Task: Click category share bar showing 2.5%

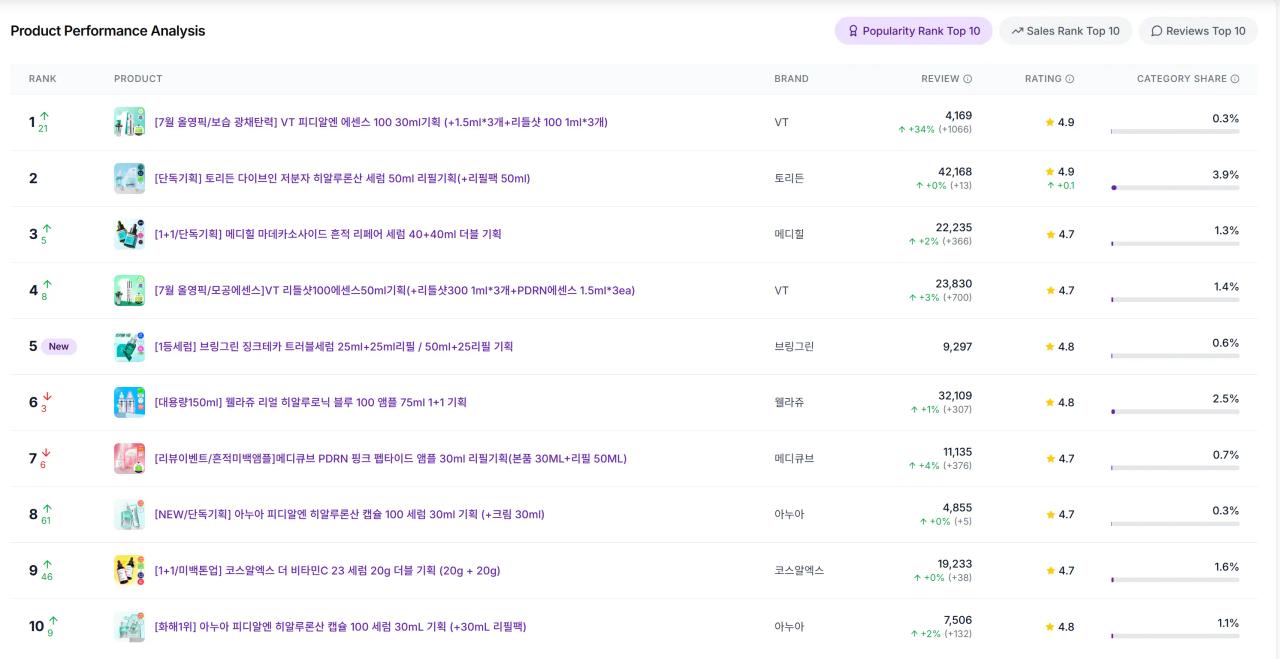Action: coord(1175,411)
